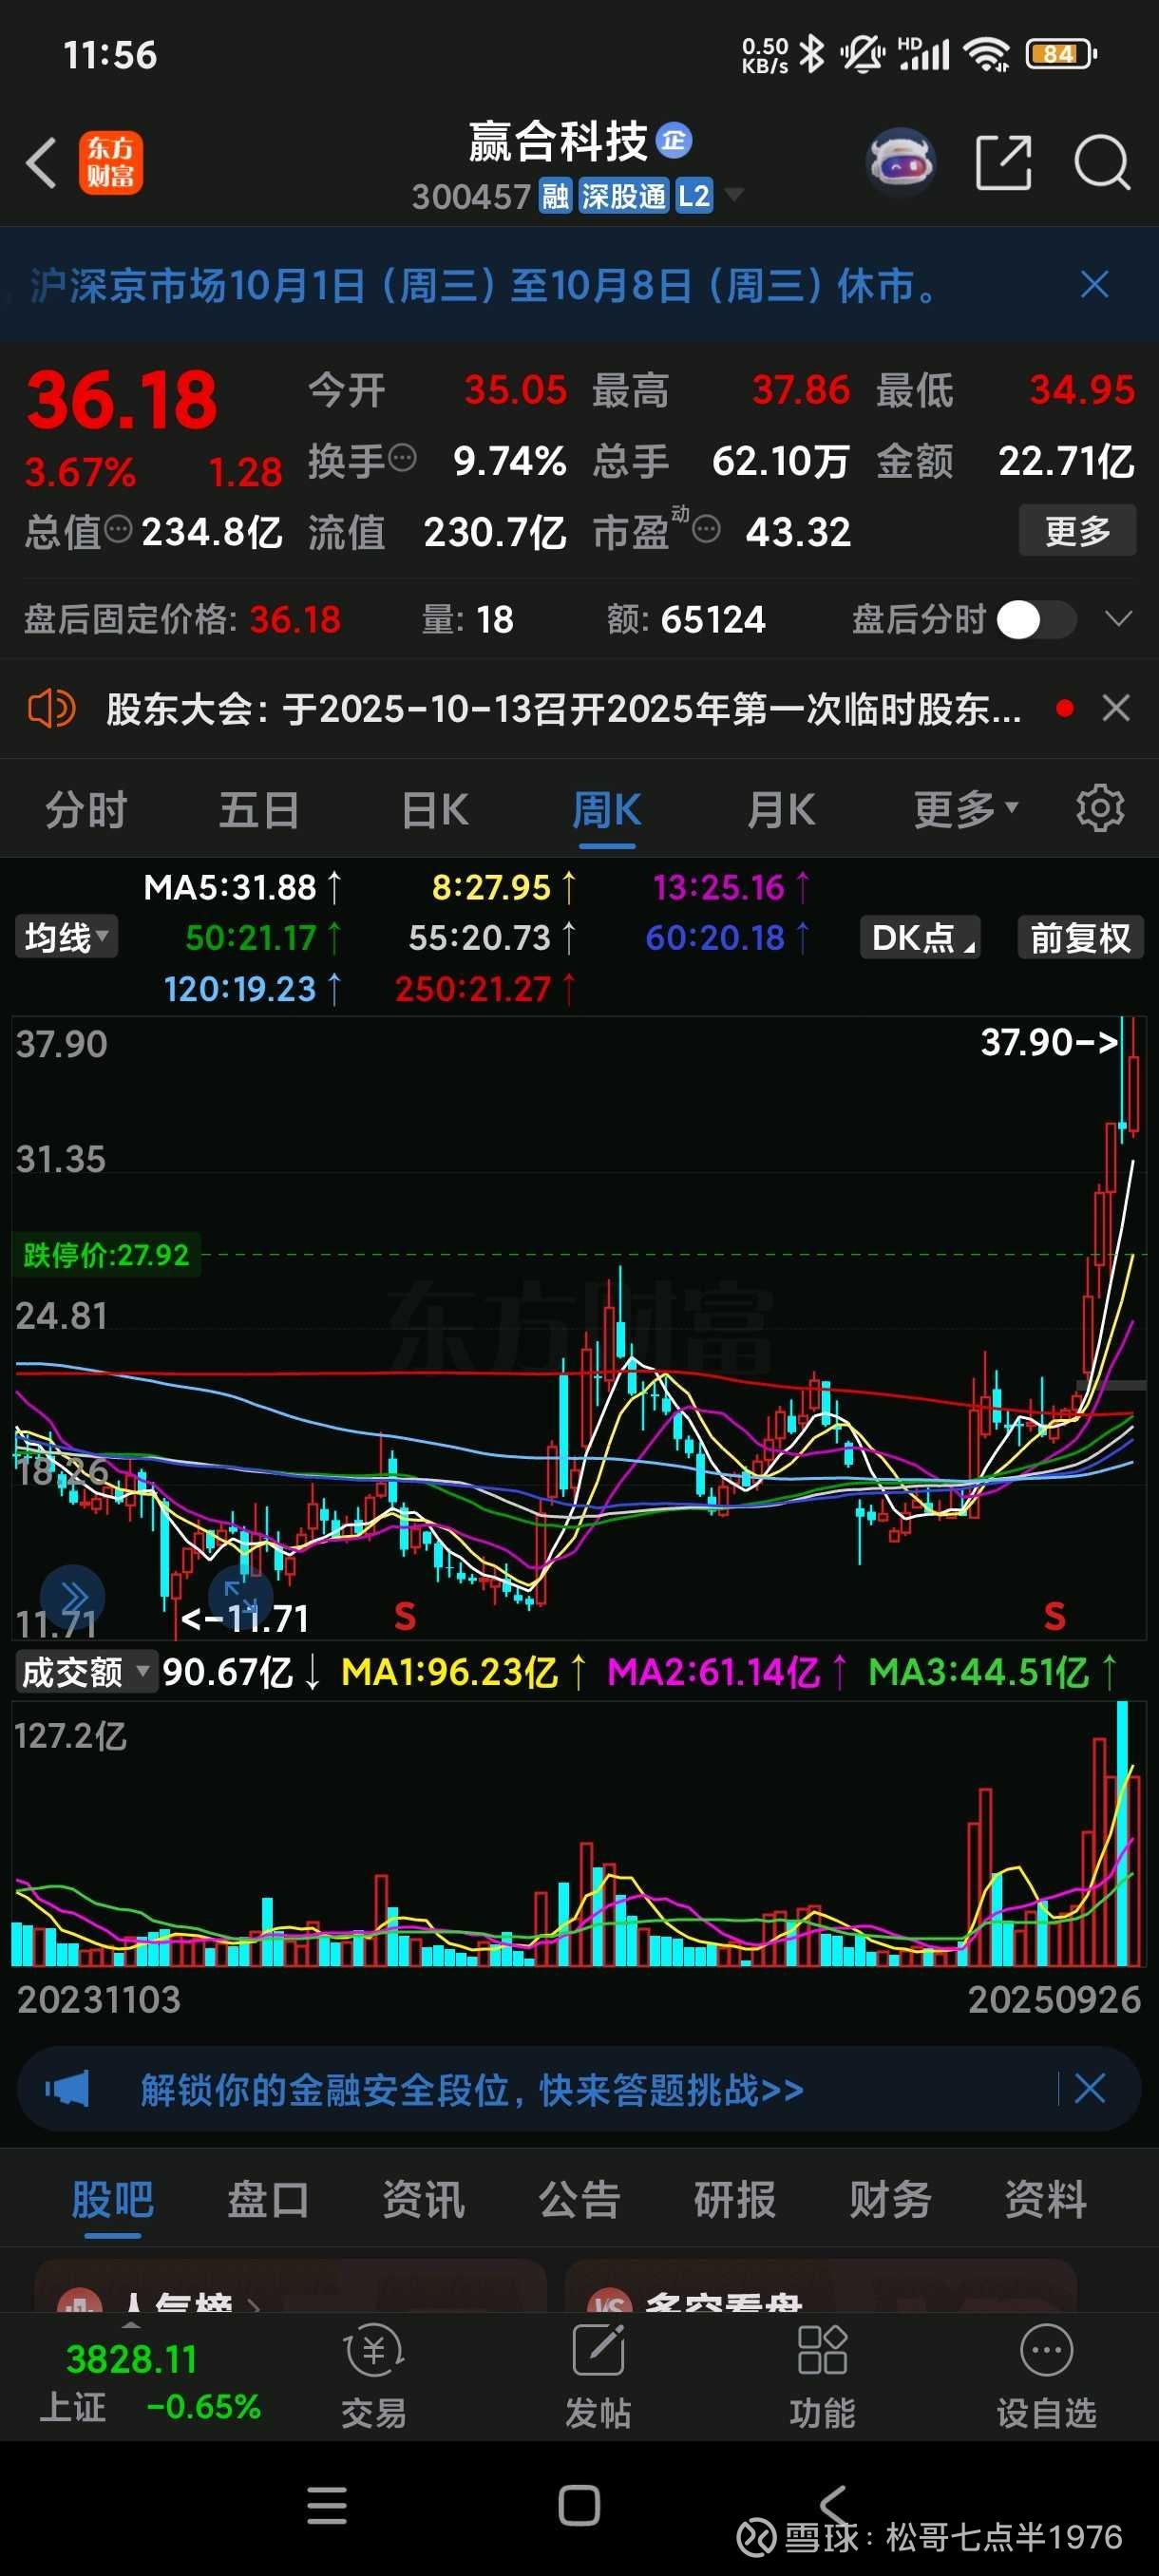Image resolution: width=1159 pixels, height=2576 pixels.
Task: Tap the 市盈 info circle icon
Action: click(706, 530)
